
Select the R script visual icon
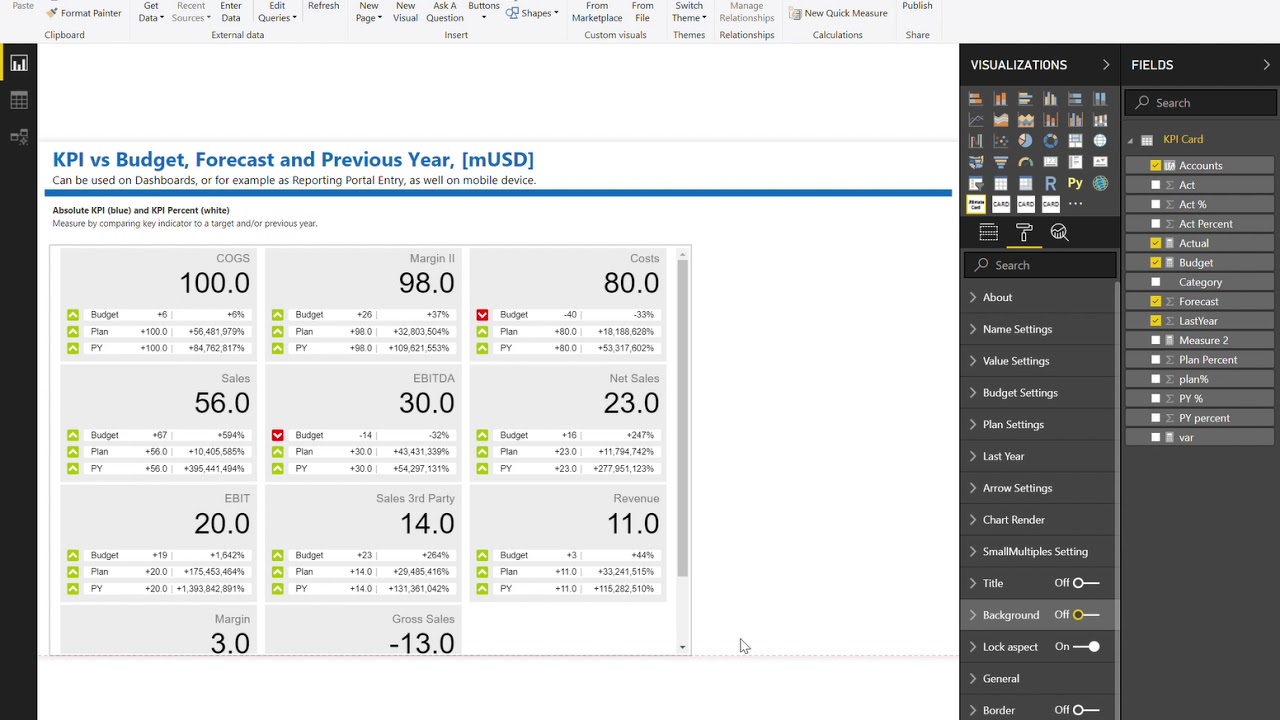(x=1051, y=183)
